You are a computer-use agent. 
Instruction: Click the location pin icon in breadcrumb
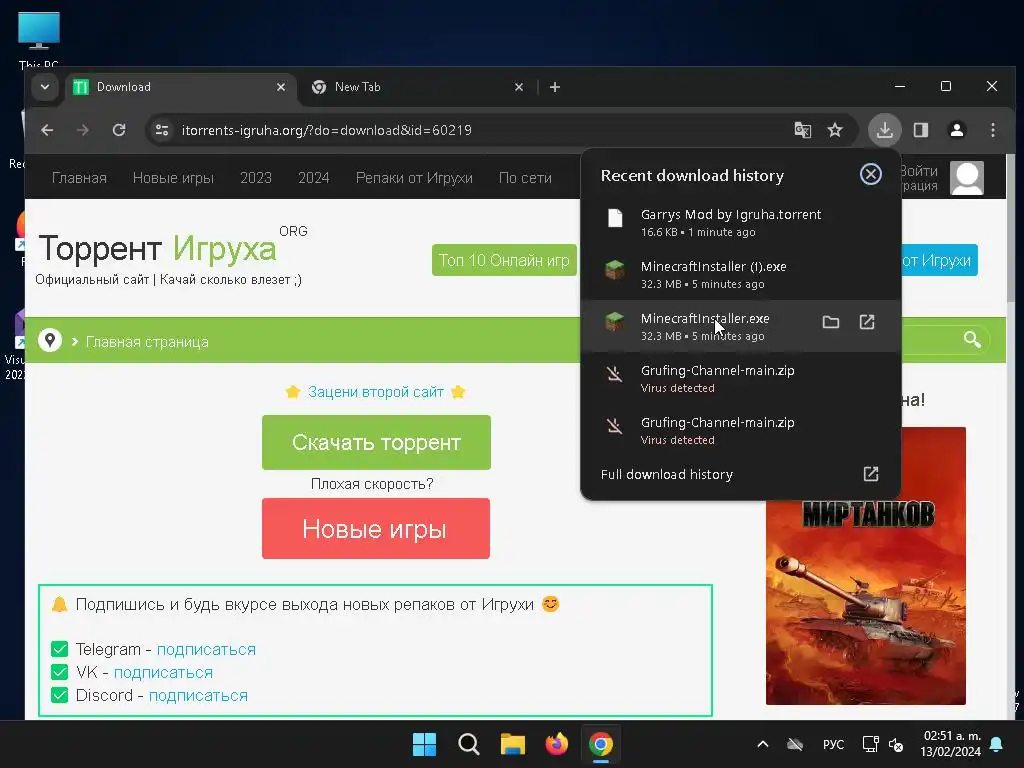pyautogui.click(x=50, y=340)
